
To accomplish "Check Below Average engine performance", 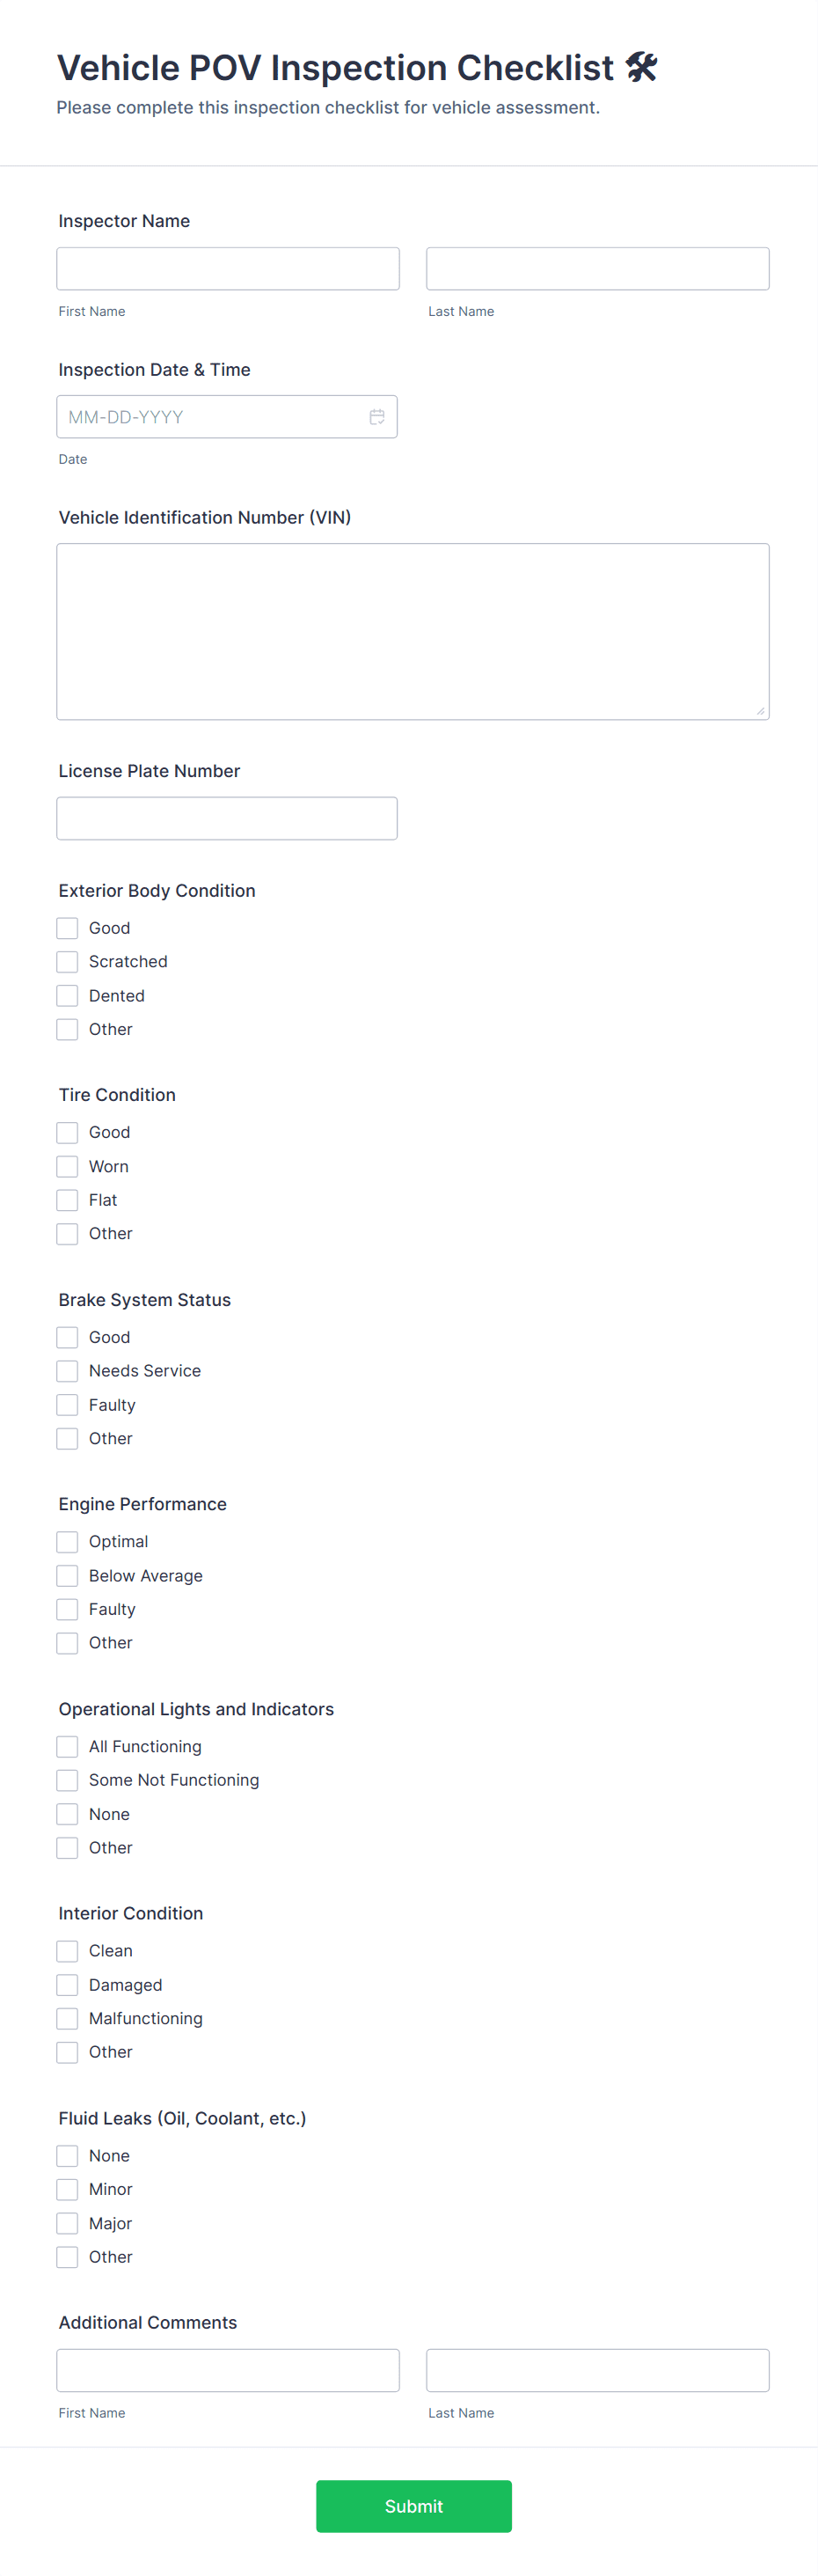I will pos(67,1576).
